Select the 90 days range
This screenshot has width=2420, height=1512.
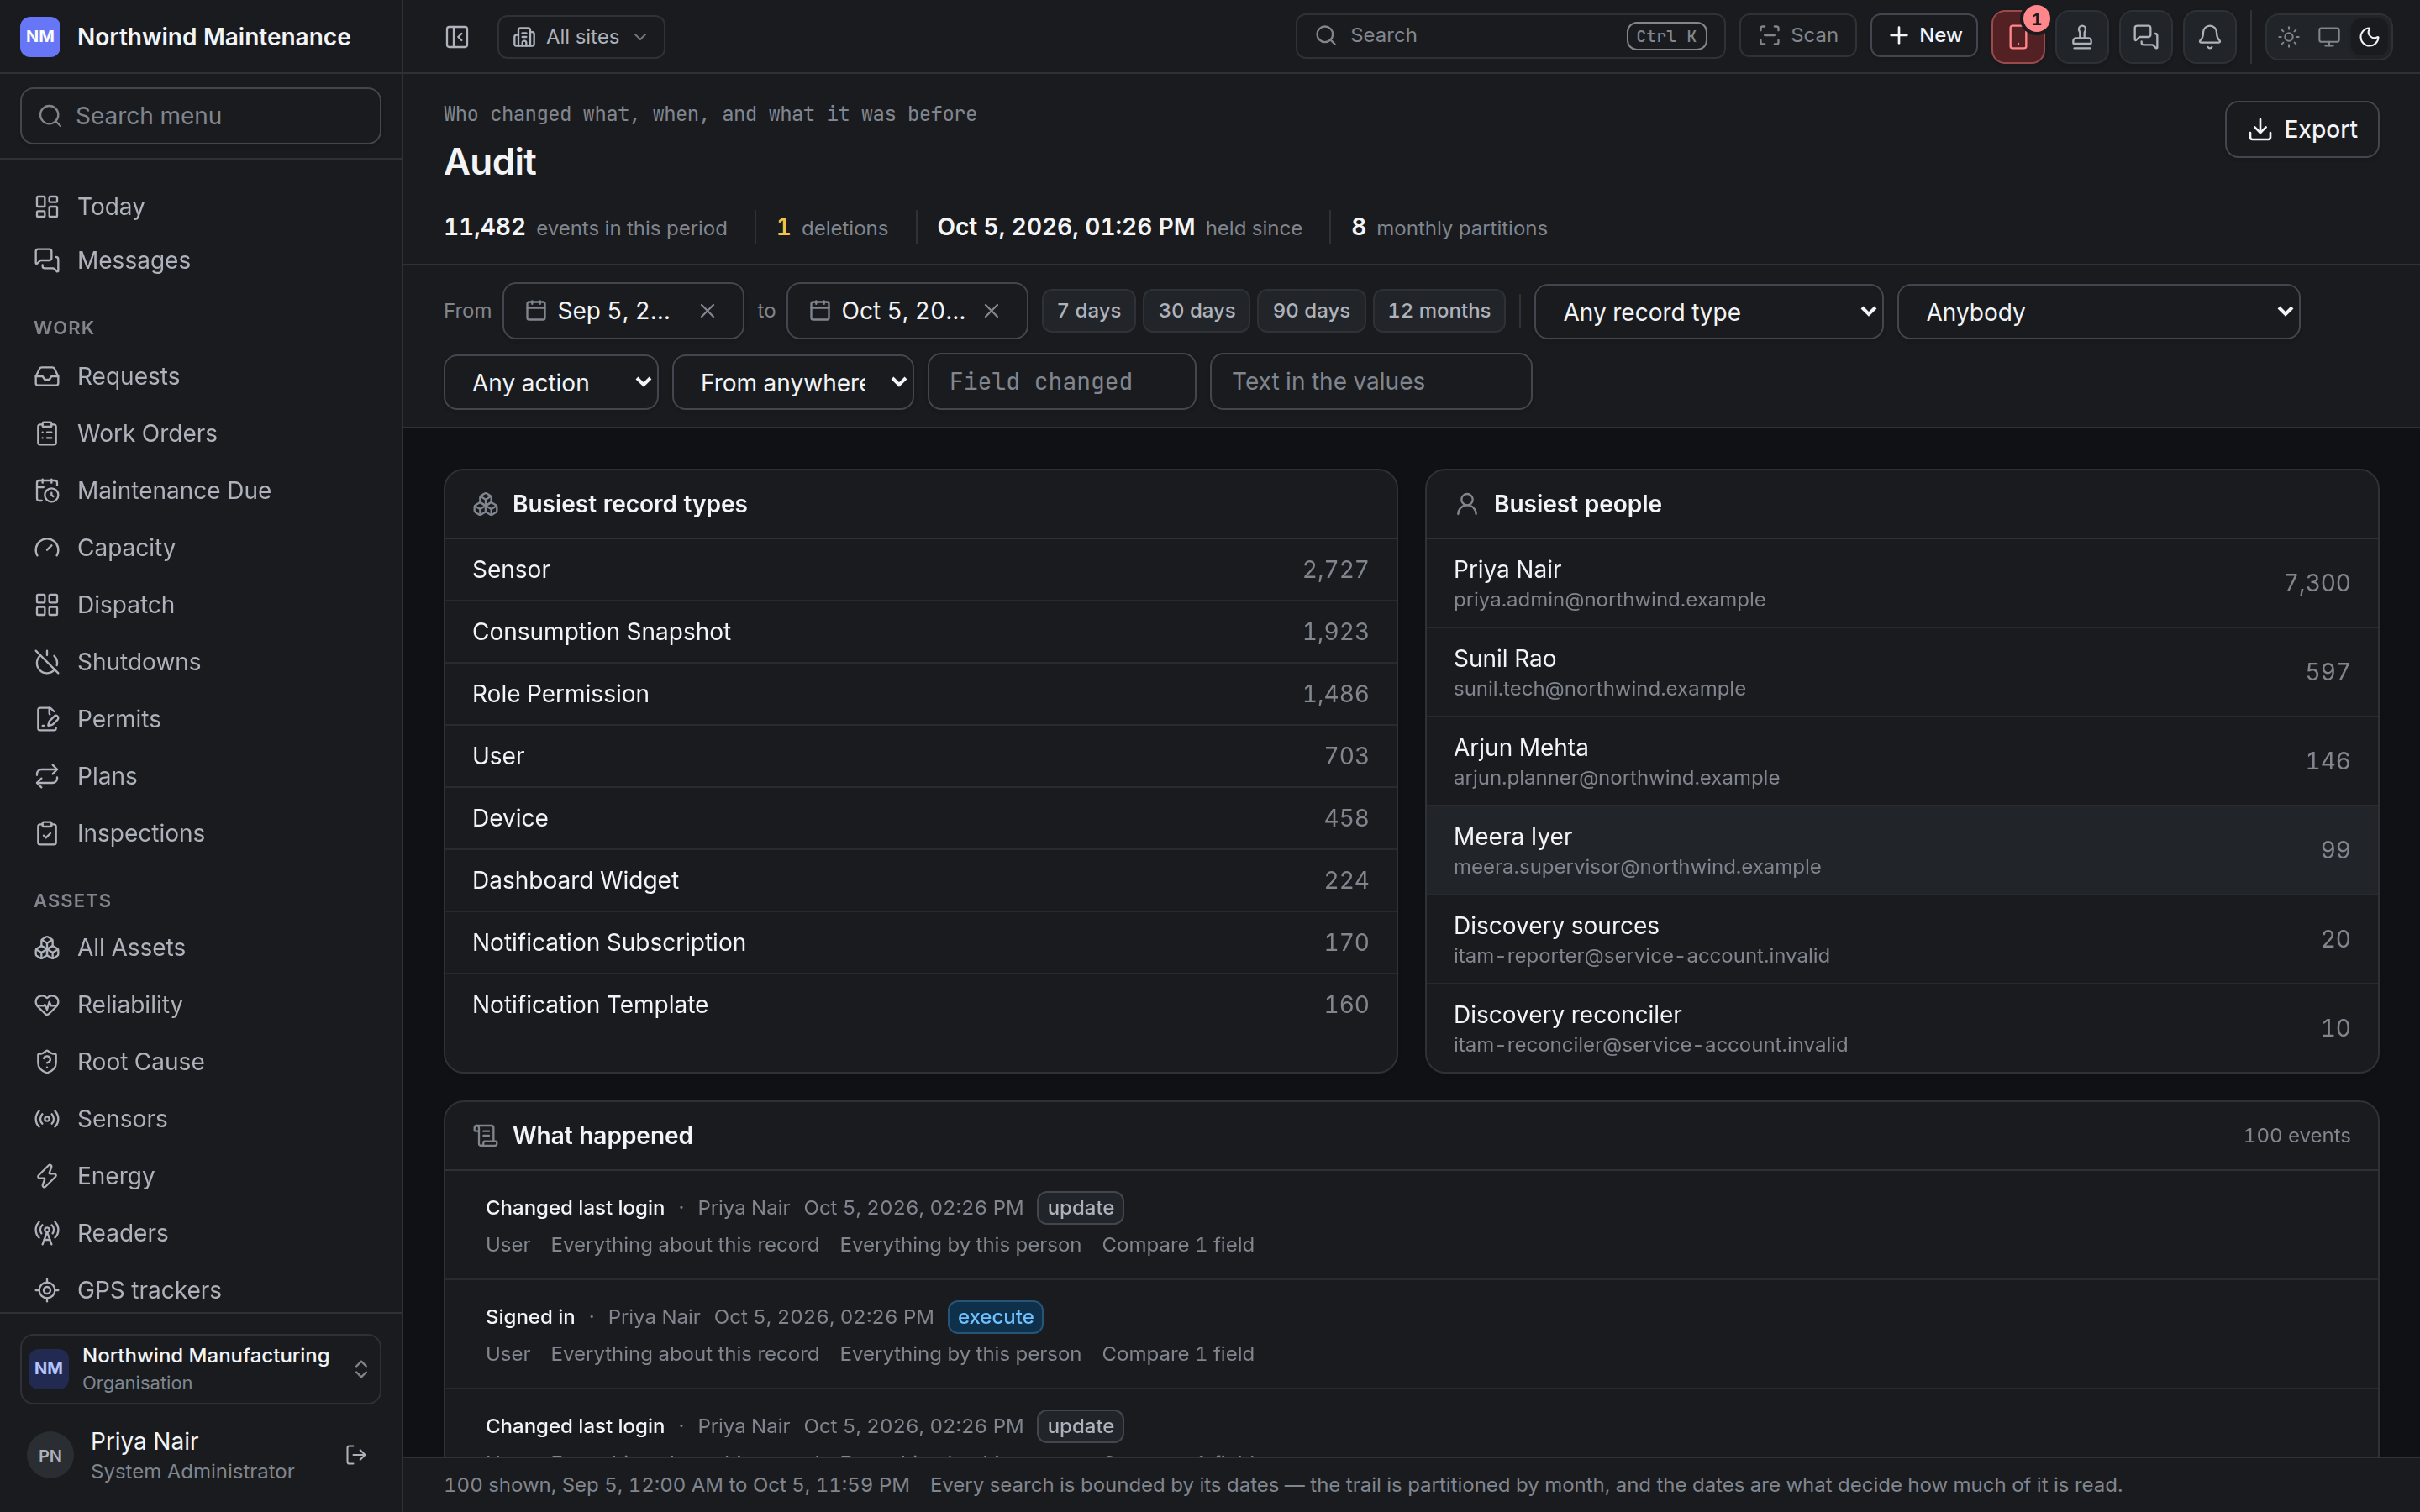tap(1311, 311)
